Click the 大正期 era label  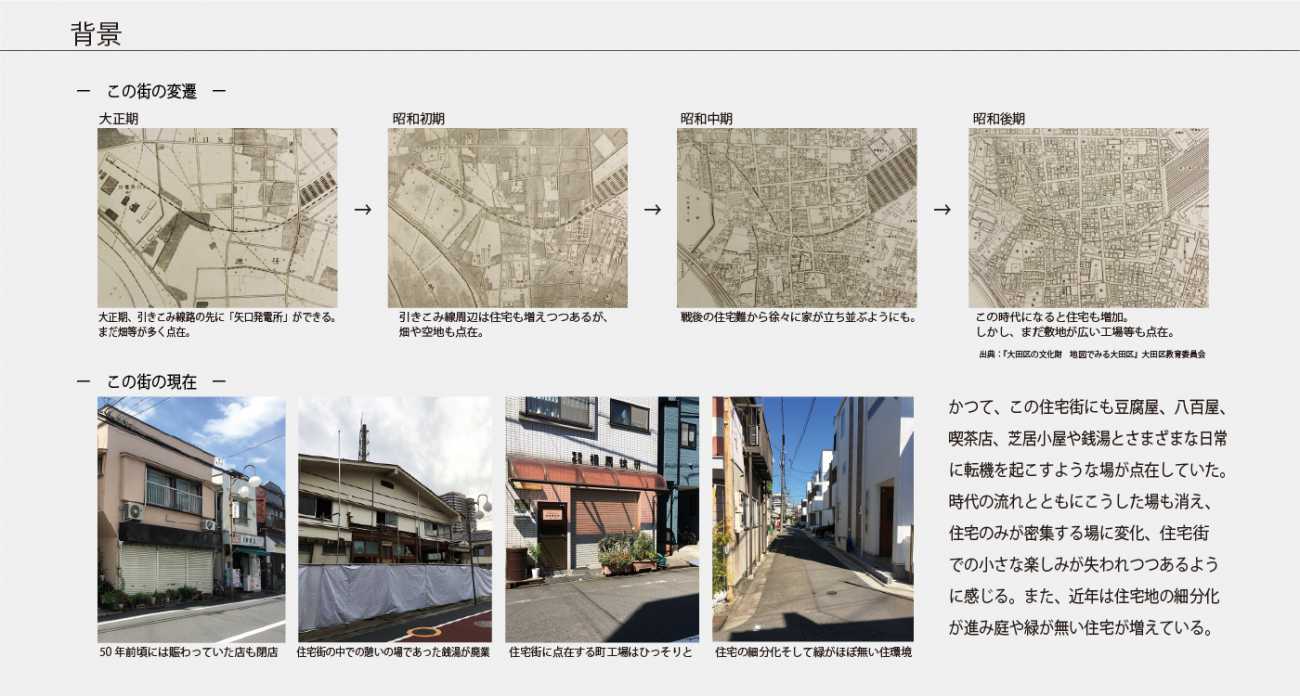tap(118, 118)
